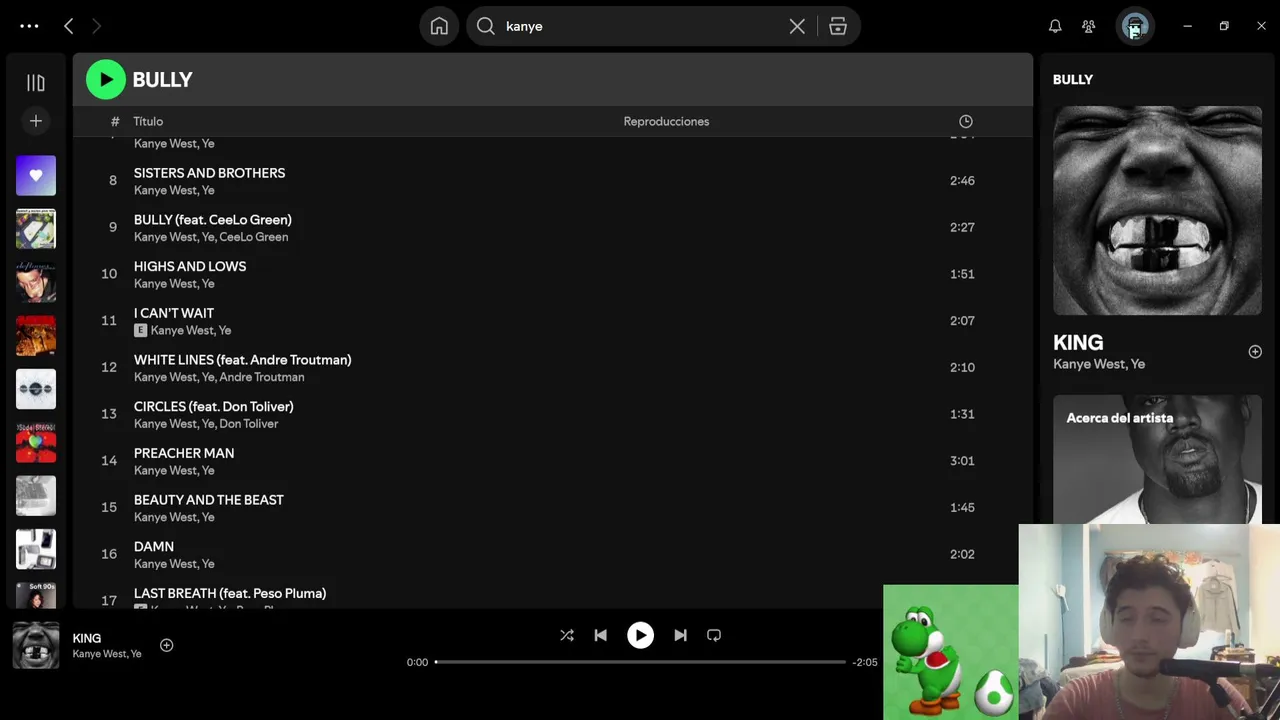Open Liked Songs heart playlist

coord(36,175)
